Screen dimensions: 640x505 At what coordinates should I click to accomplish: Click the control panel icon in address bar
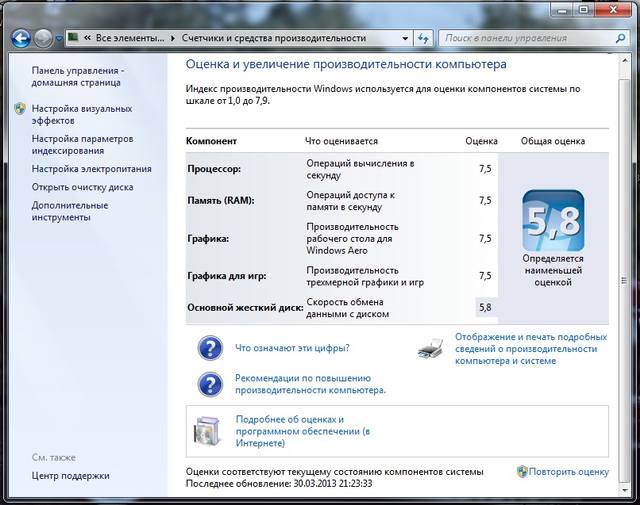pos(74,38)
